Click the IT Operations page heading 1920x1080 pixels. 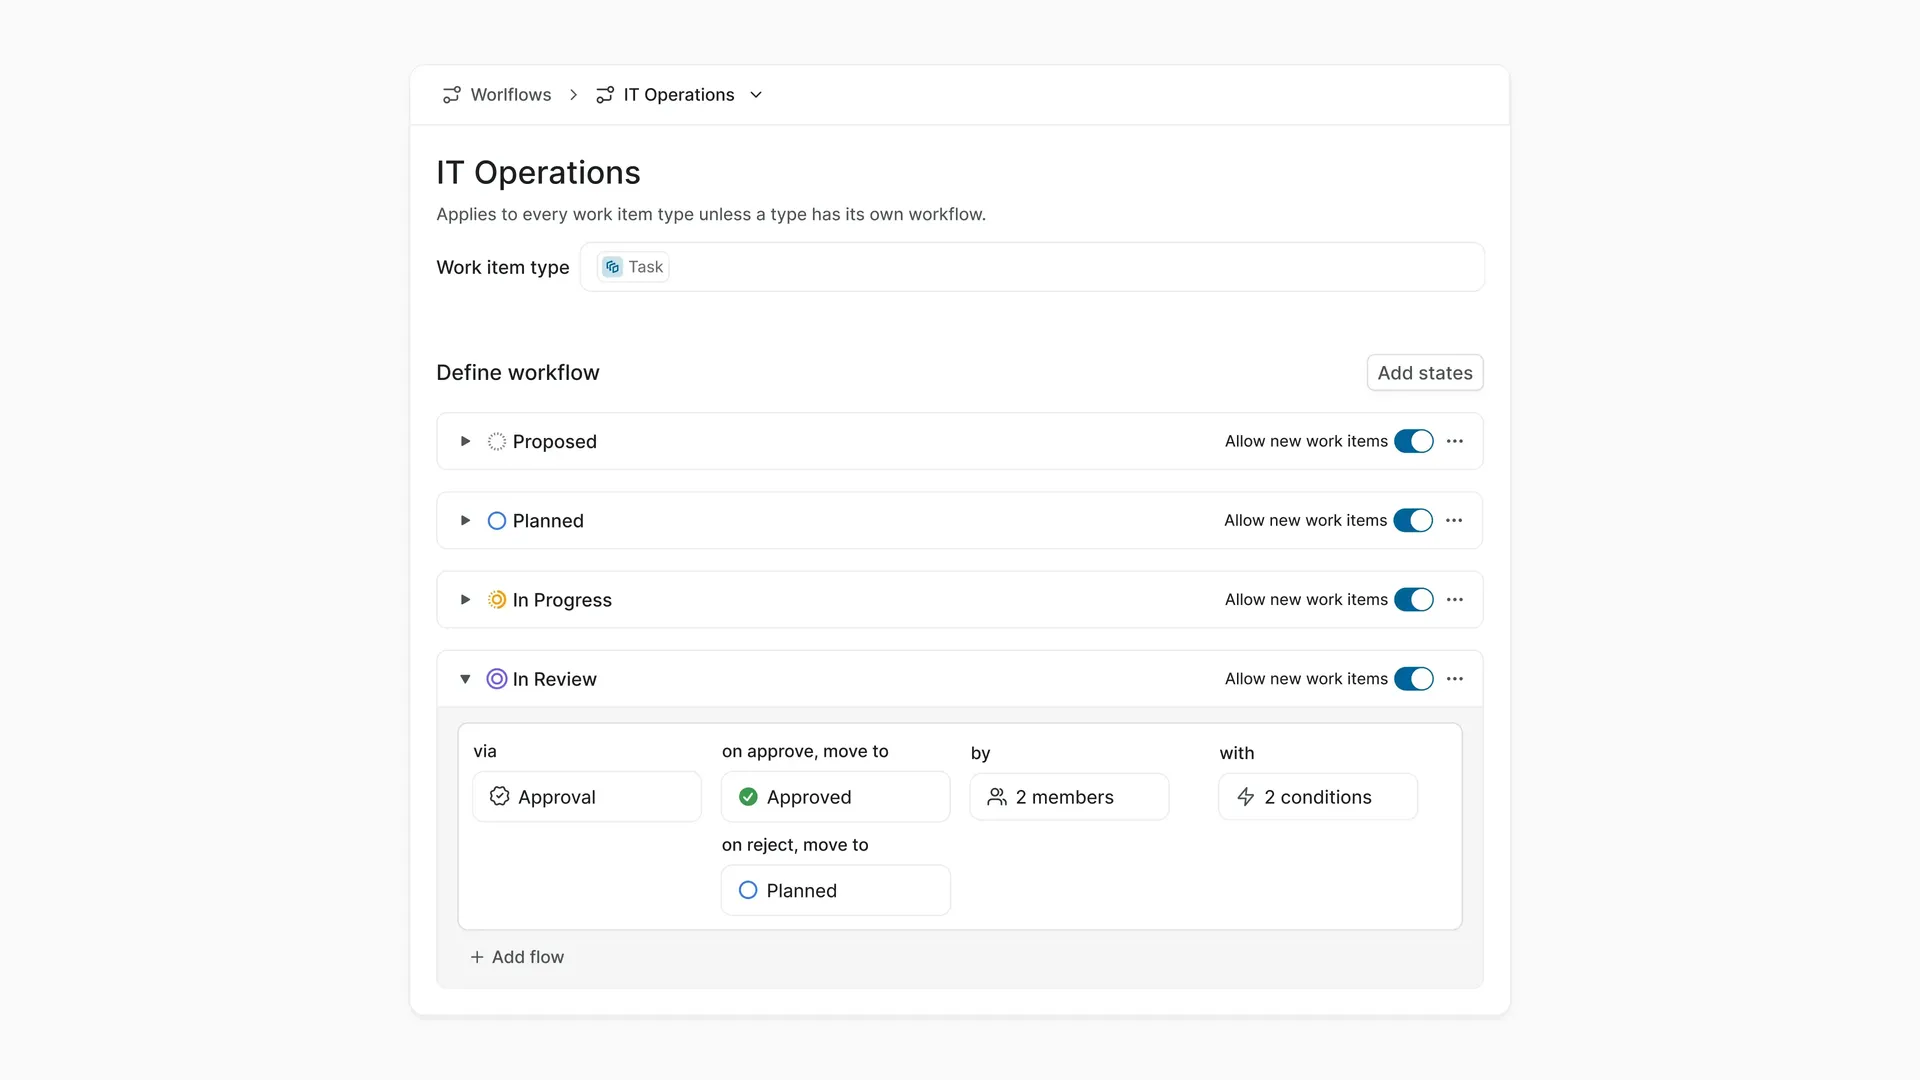pos(538,173)
